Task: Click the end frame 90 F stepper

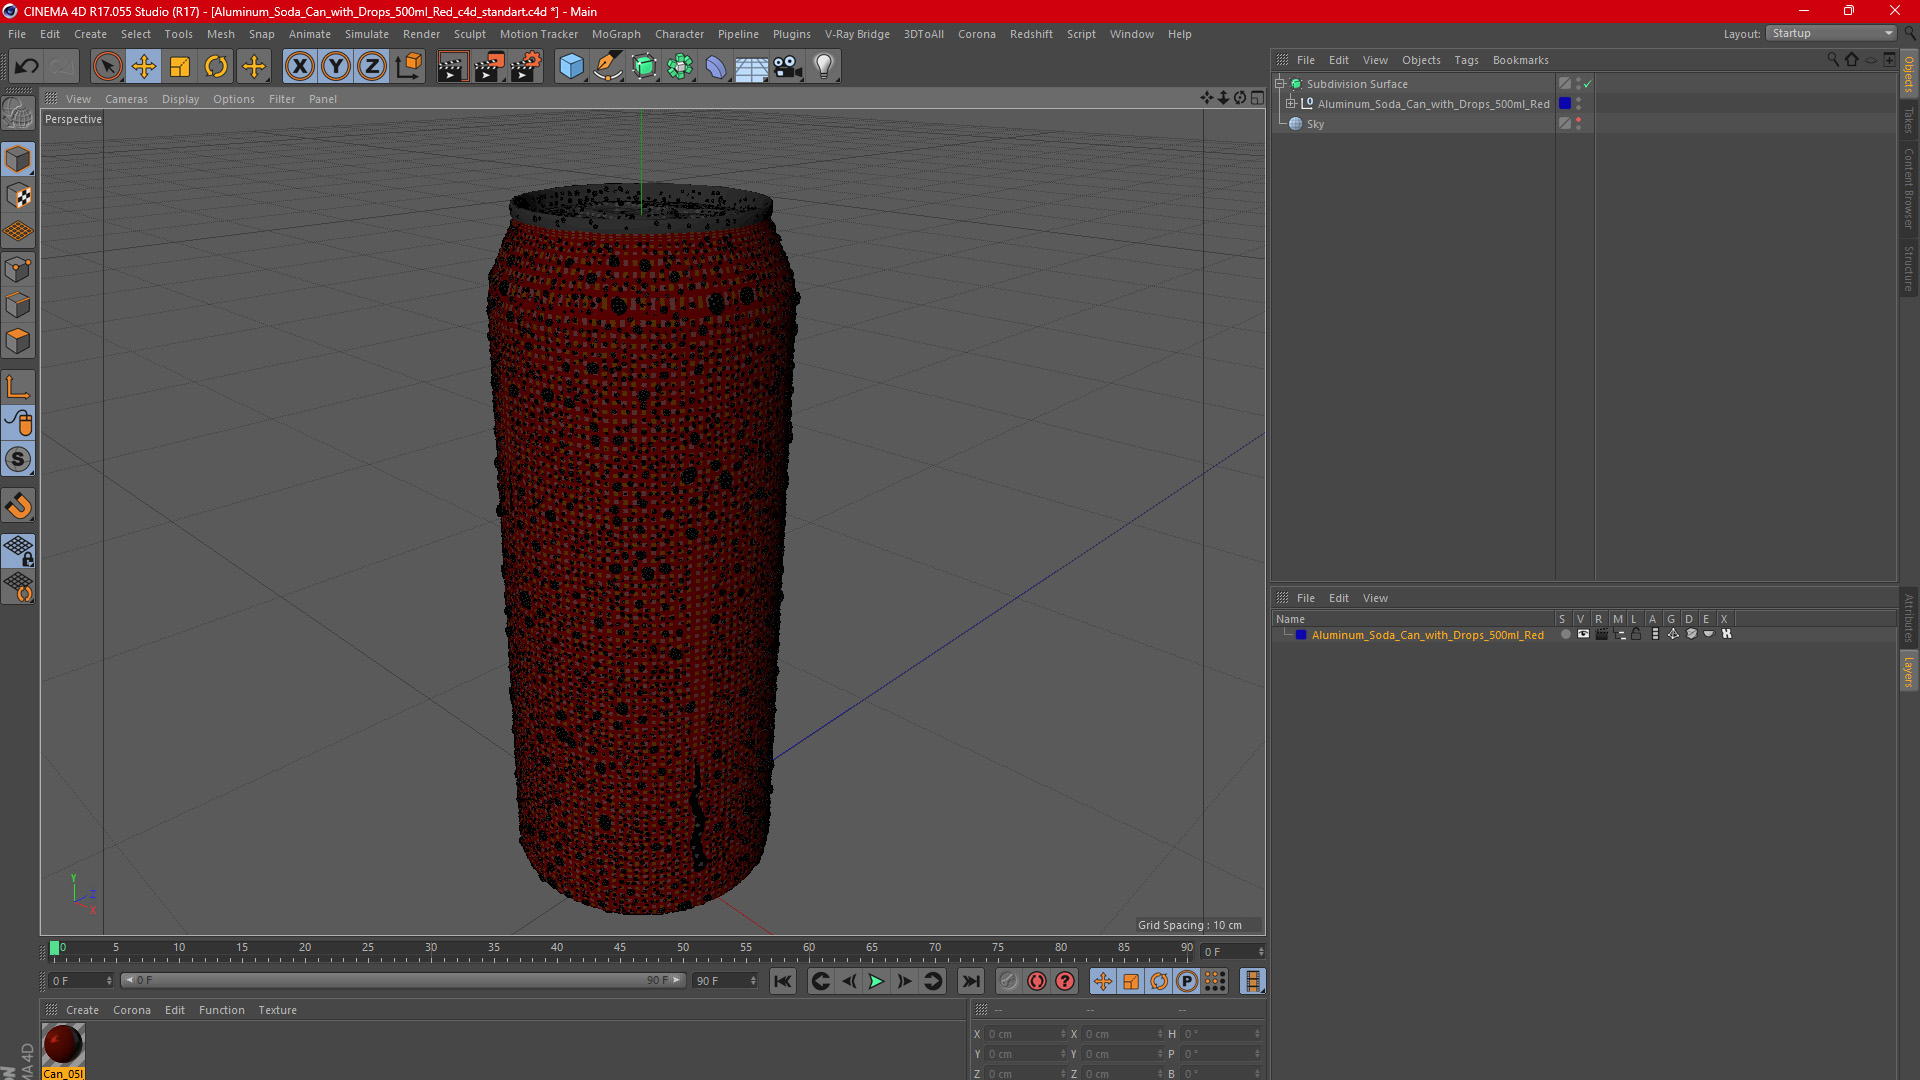Action: click(x=753, y=981)
